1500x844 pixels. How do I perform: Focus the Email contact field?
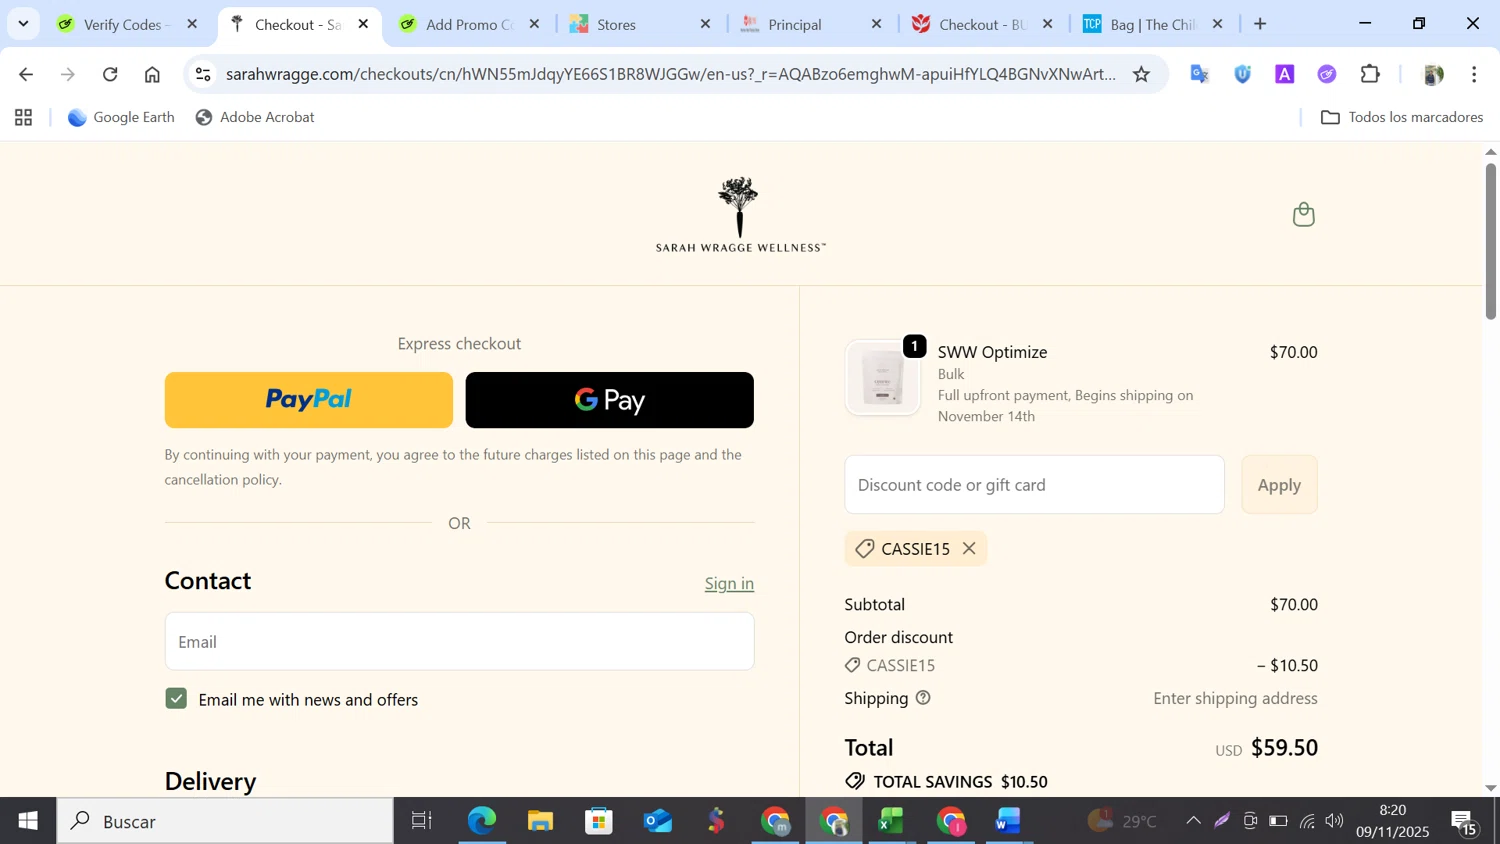[459, 641]
